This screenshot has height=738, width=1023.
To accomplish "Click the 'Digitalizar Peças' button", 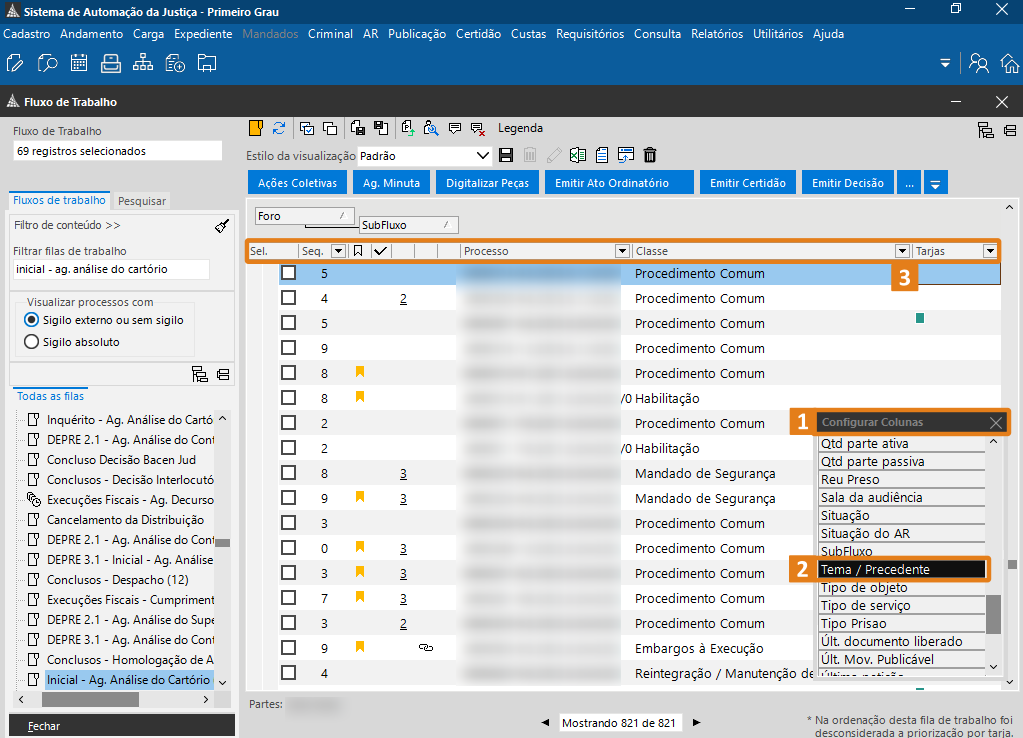I will click(x=487, y=183).
